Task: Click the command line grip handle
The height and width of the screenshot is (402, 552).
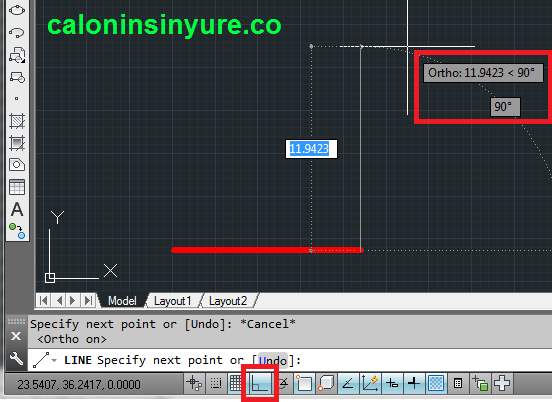Action: pos(16,321)
